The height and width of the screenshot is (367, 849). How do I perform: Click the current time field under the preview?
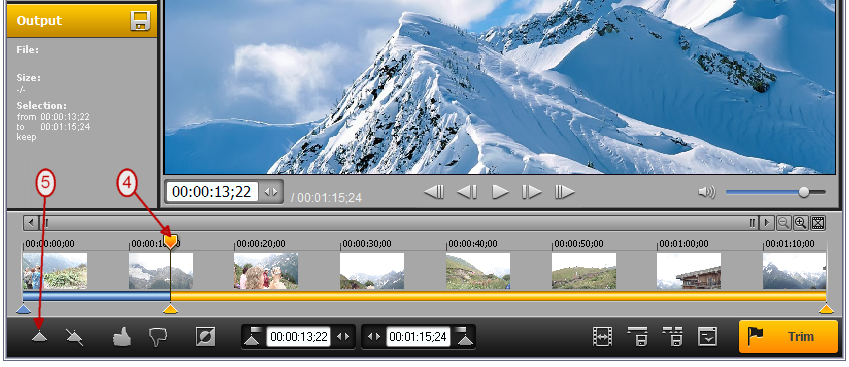coord(212,192)
